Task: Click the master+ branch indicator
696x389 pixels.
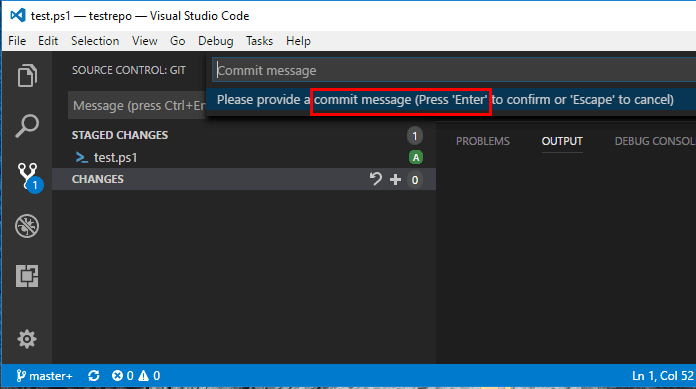Action: tap(44, 376)
